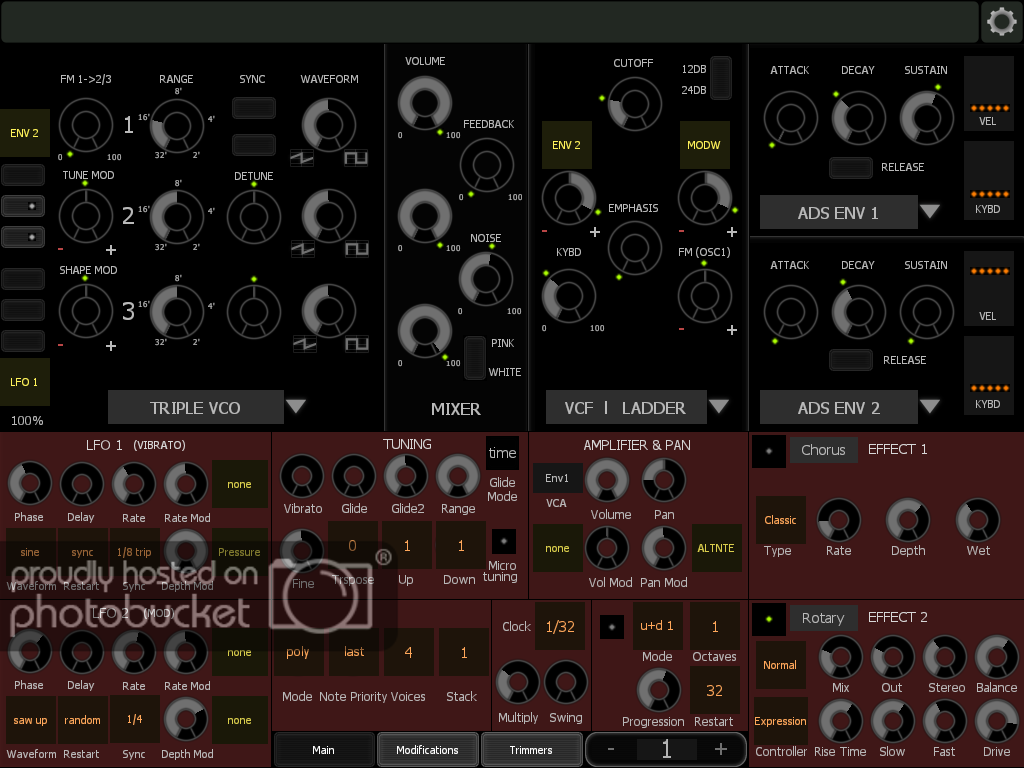Image resolution: width=1024 pixels, height=768 pixels.
Task: Toggle oscillator 1 lower SYNC switch
Action: click(x=253, y=144)
